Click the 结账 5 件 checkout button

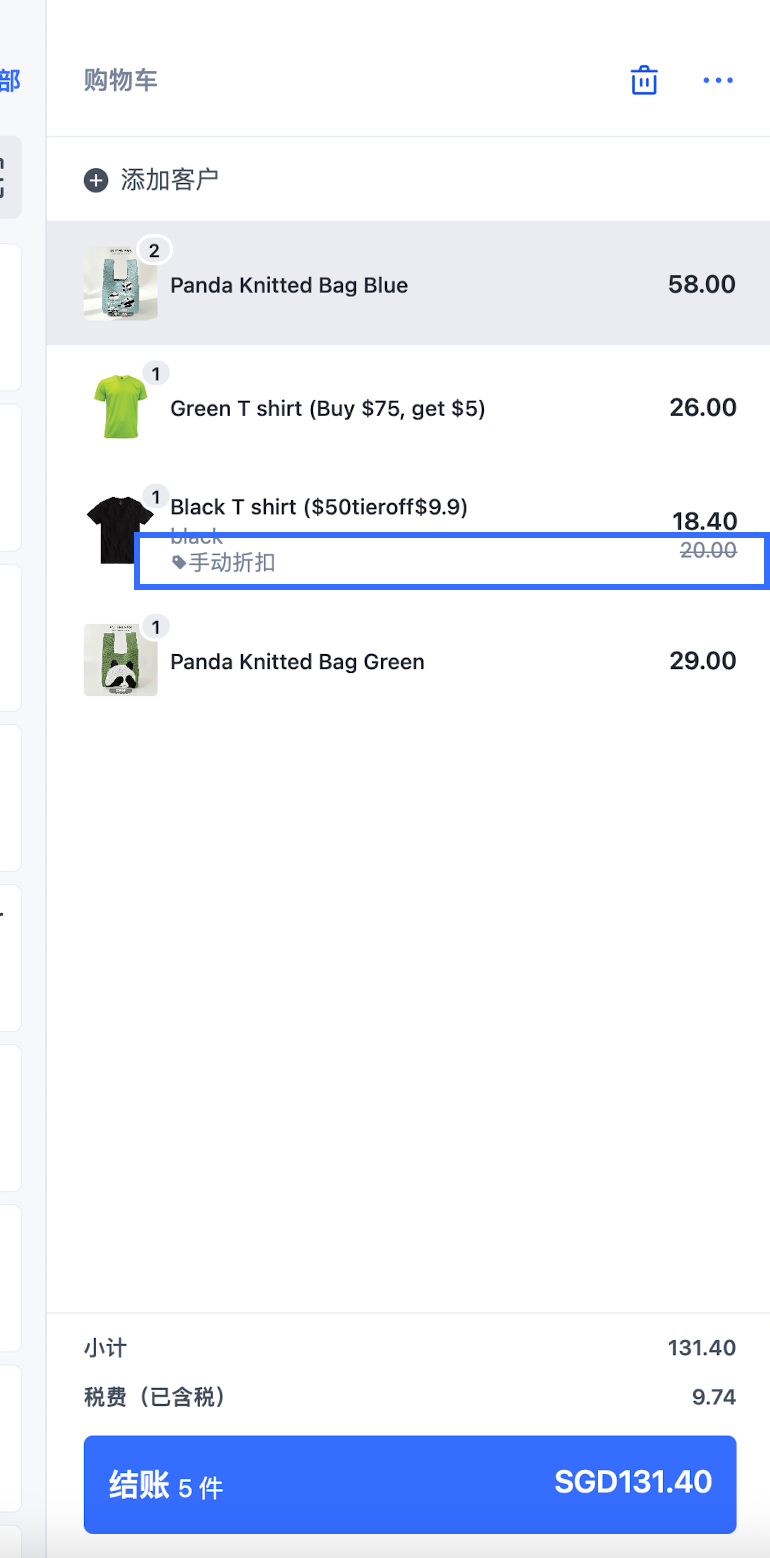[410, 1485]
